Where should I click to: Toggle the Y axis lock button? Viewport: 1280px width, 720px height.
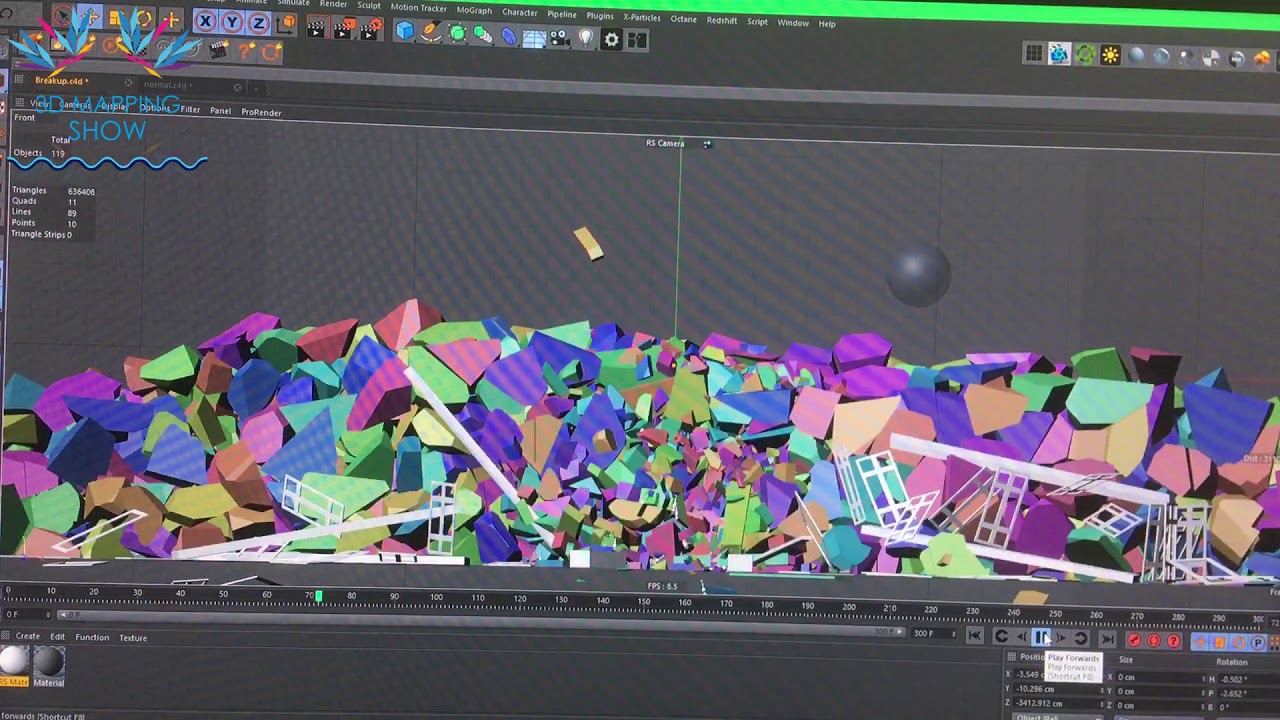click(x=232, y=22)
